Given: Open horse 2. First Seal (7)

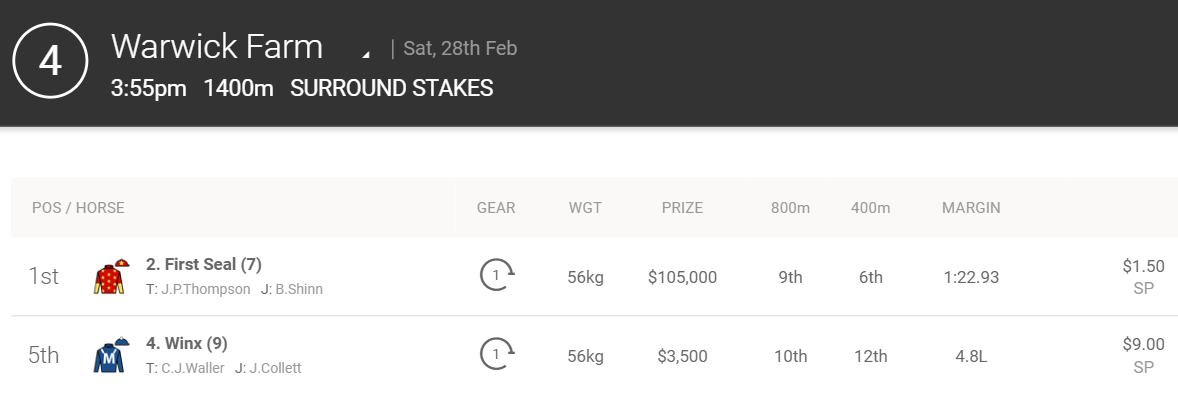Looking at the screenshot, I should (204, 265).
